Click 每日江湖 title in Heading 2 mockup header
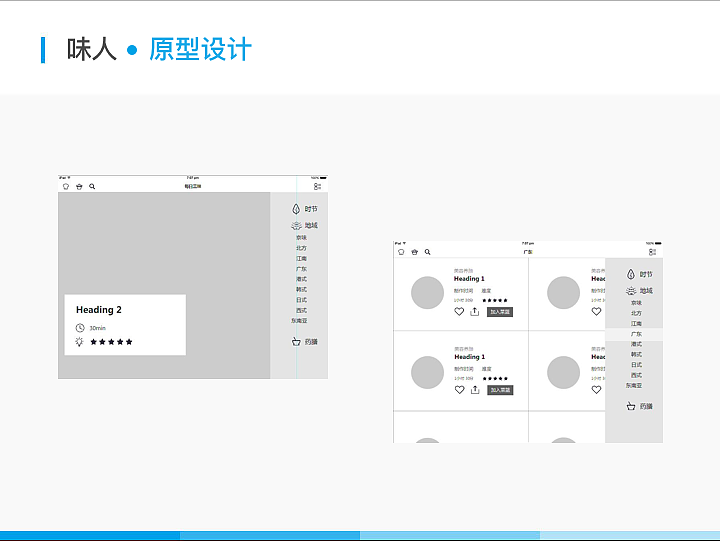The width and height of the screenshot is (720, 541). (x=193, y=186)
